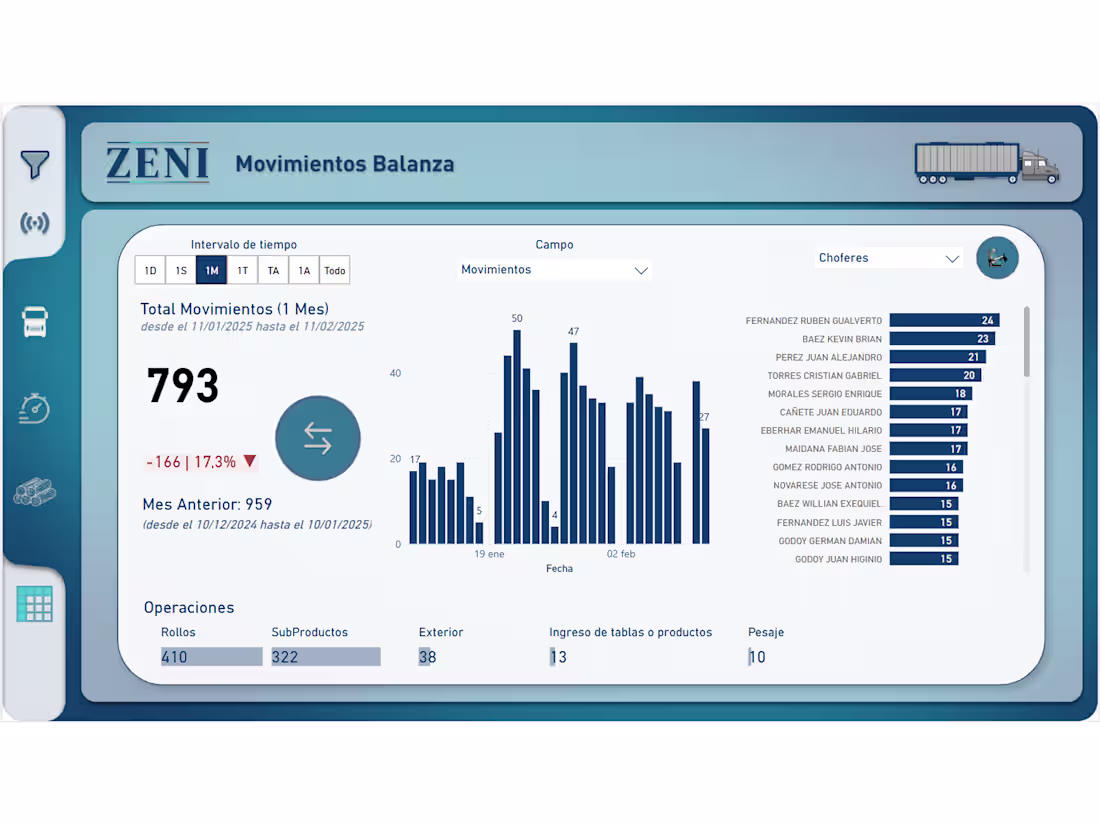Viewport: 1100px width, 825px height.
Task: Select the stopwatch icon in the sidebar
Action: click(x=34, y=410)
